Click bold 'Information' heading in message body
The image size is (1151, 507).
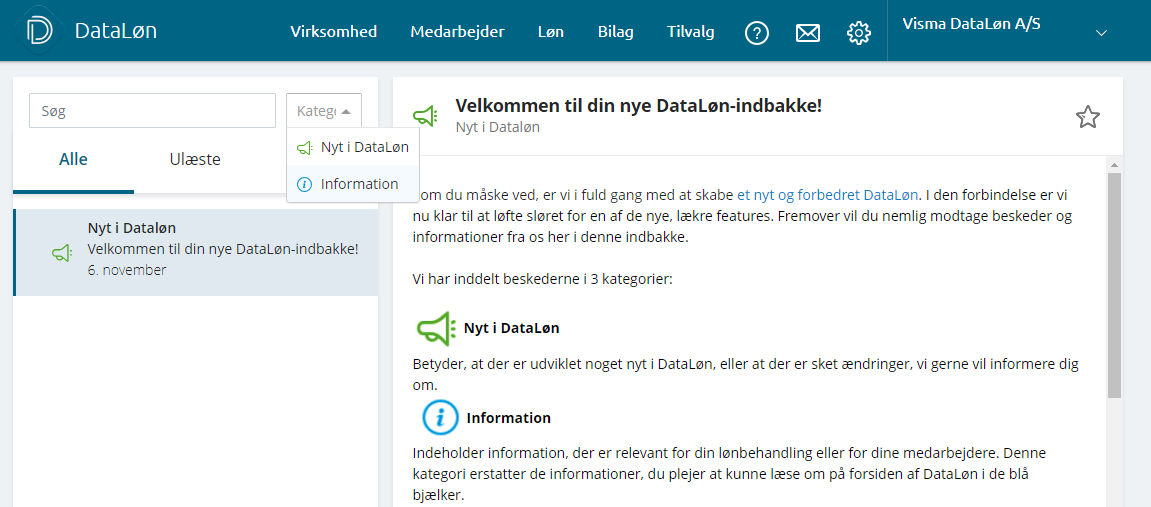(x=509, y=418)
